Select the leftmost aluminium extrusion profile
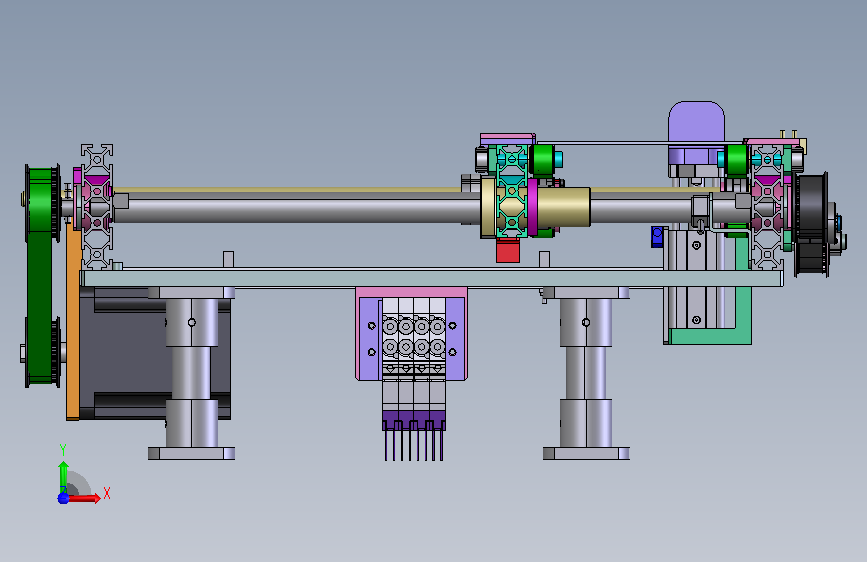Viewport: 867px width, 562px height. pos(97,207)
